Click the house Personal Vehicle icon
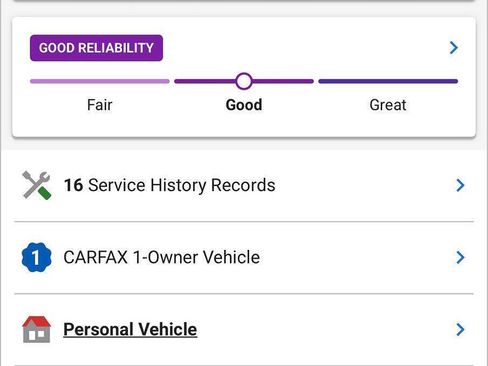 37,329
